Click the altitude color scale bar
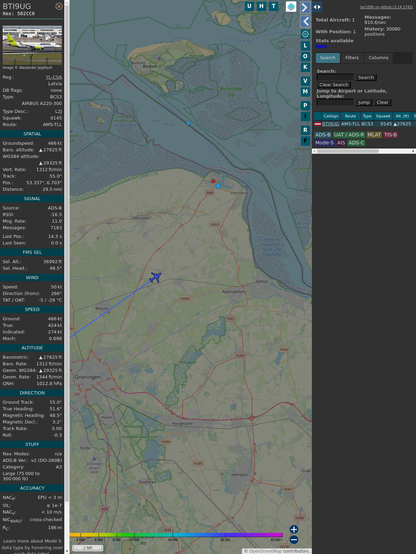This screenshot has width=416, height=554. 176,535
